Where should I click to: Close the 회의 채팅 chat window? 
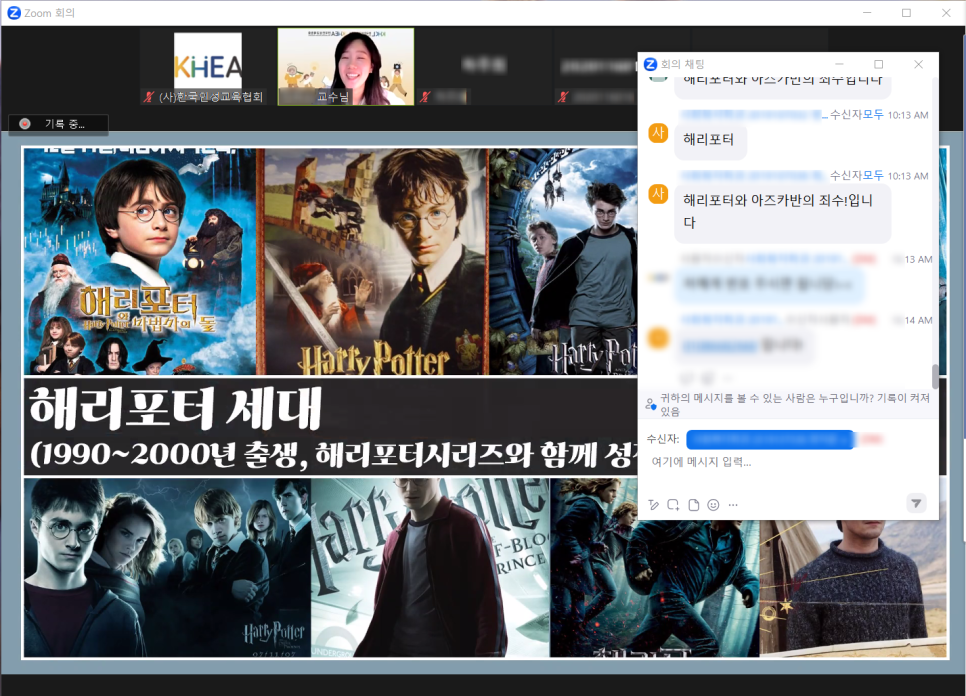(x=918, y=64)
